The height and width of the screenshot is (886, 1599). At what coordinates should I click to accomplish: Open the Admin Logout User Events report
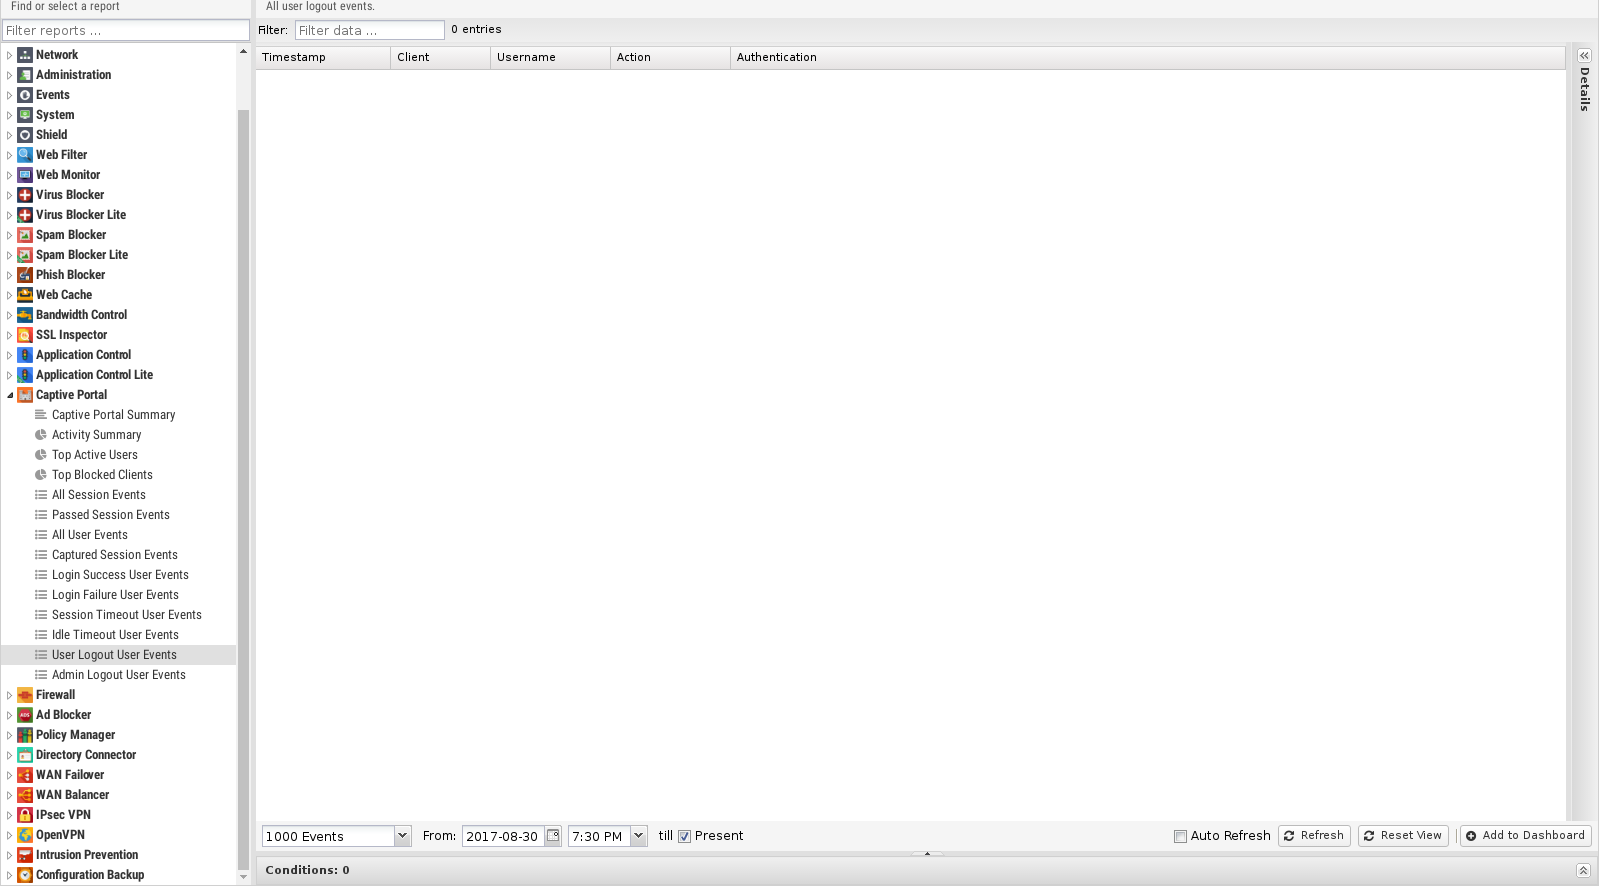coord(119,675)
